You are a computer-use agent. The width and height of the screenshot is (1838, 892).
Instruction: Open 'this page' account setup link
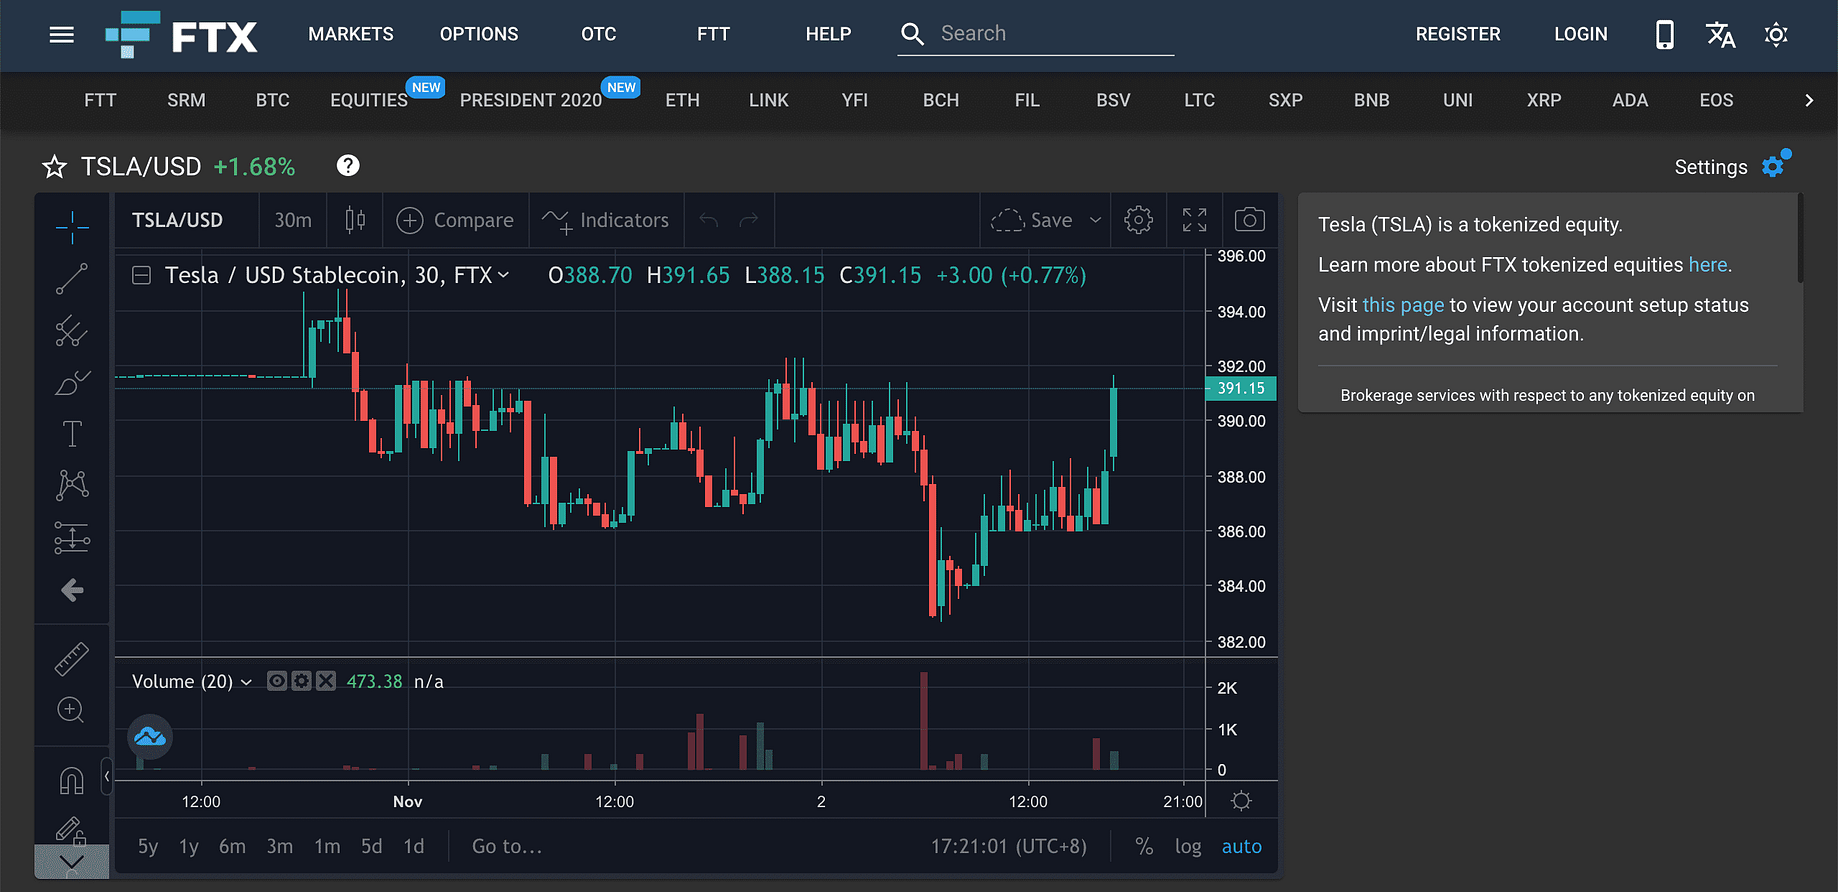[x=1403, y=305]
